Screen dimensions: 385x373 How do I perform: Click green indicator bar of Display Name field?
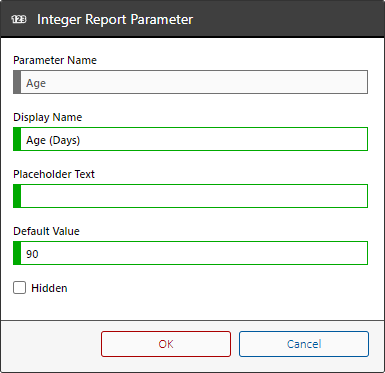point(17,139)
